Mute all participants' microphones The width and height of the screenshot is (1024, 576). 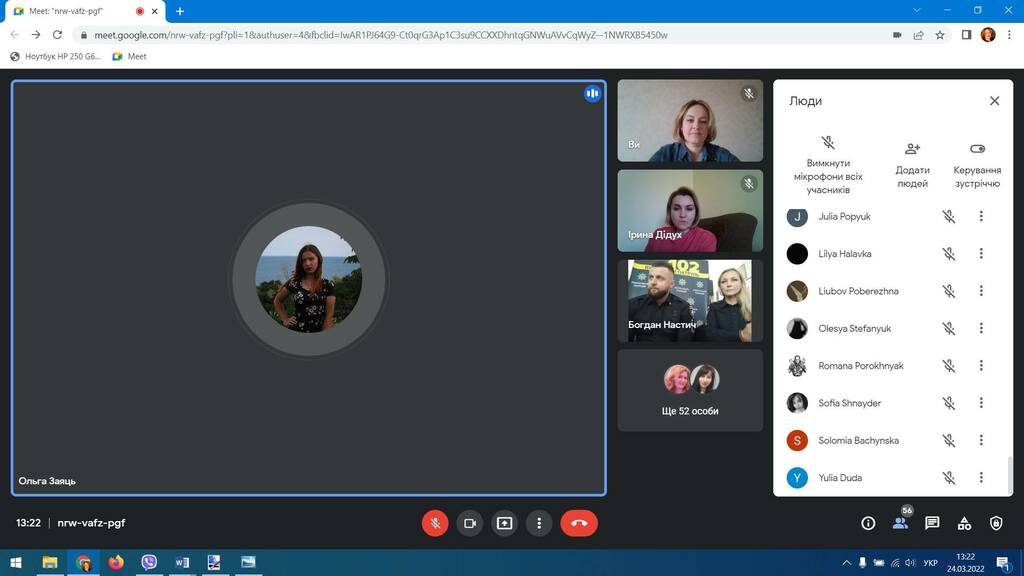[828, 143]
